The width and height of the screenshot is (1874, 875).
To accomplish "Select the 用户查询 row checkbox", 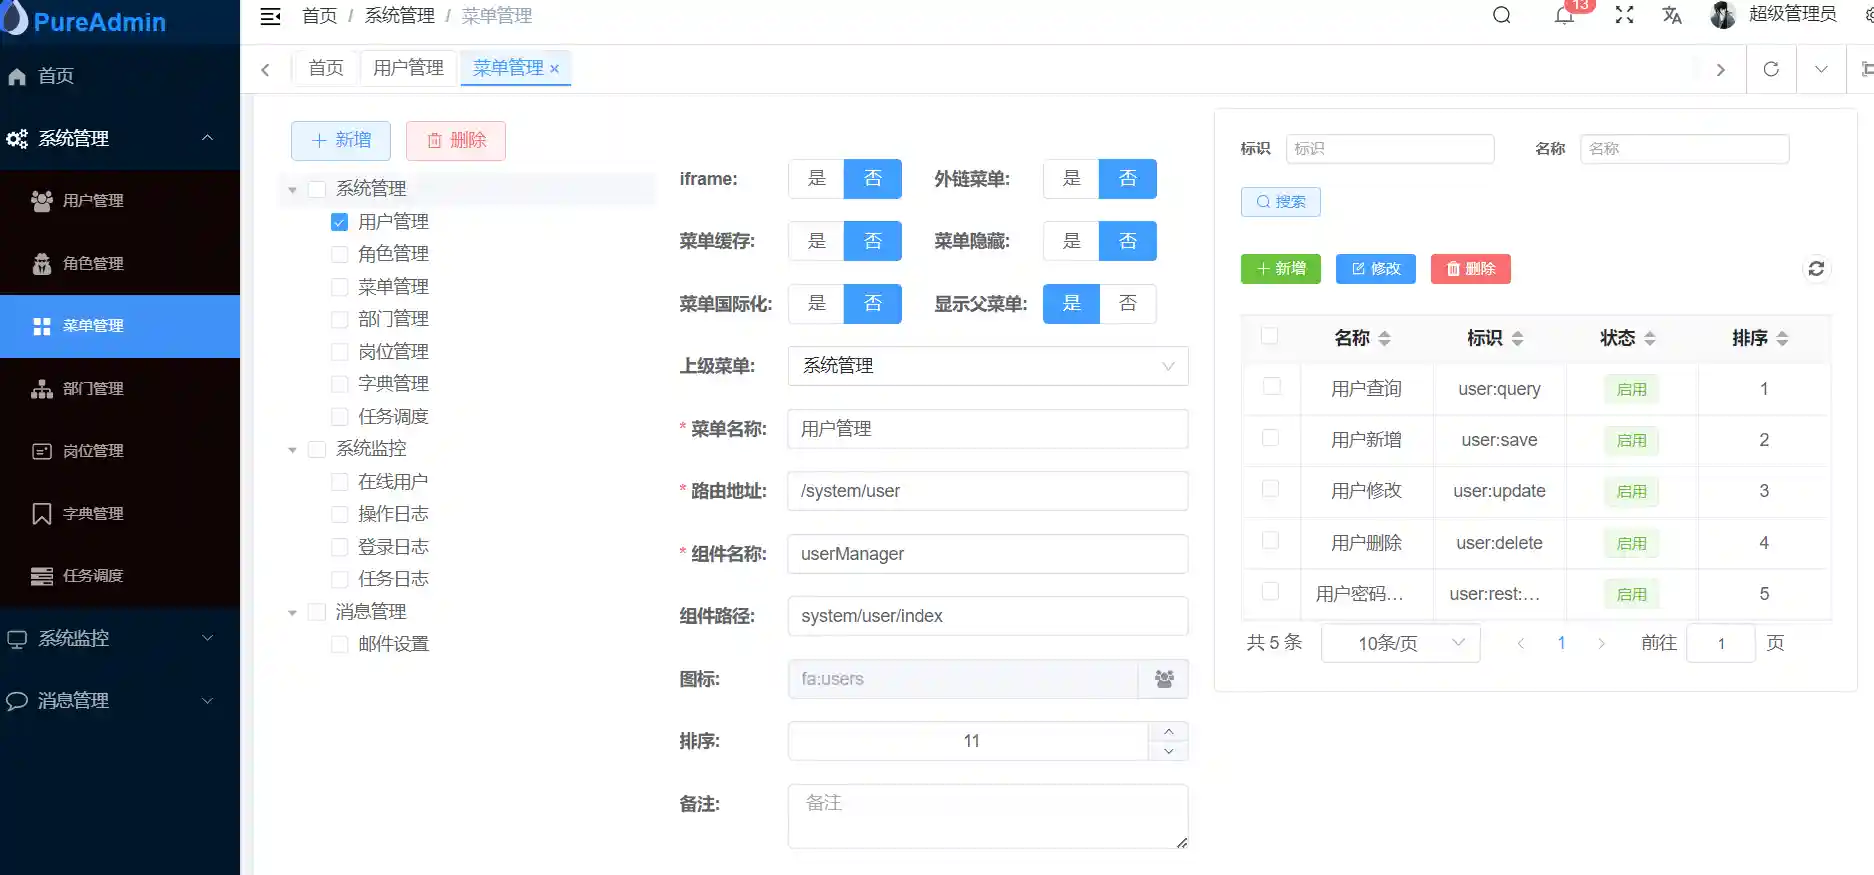I will click(1271, 386).
